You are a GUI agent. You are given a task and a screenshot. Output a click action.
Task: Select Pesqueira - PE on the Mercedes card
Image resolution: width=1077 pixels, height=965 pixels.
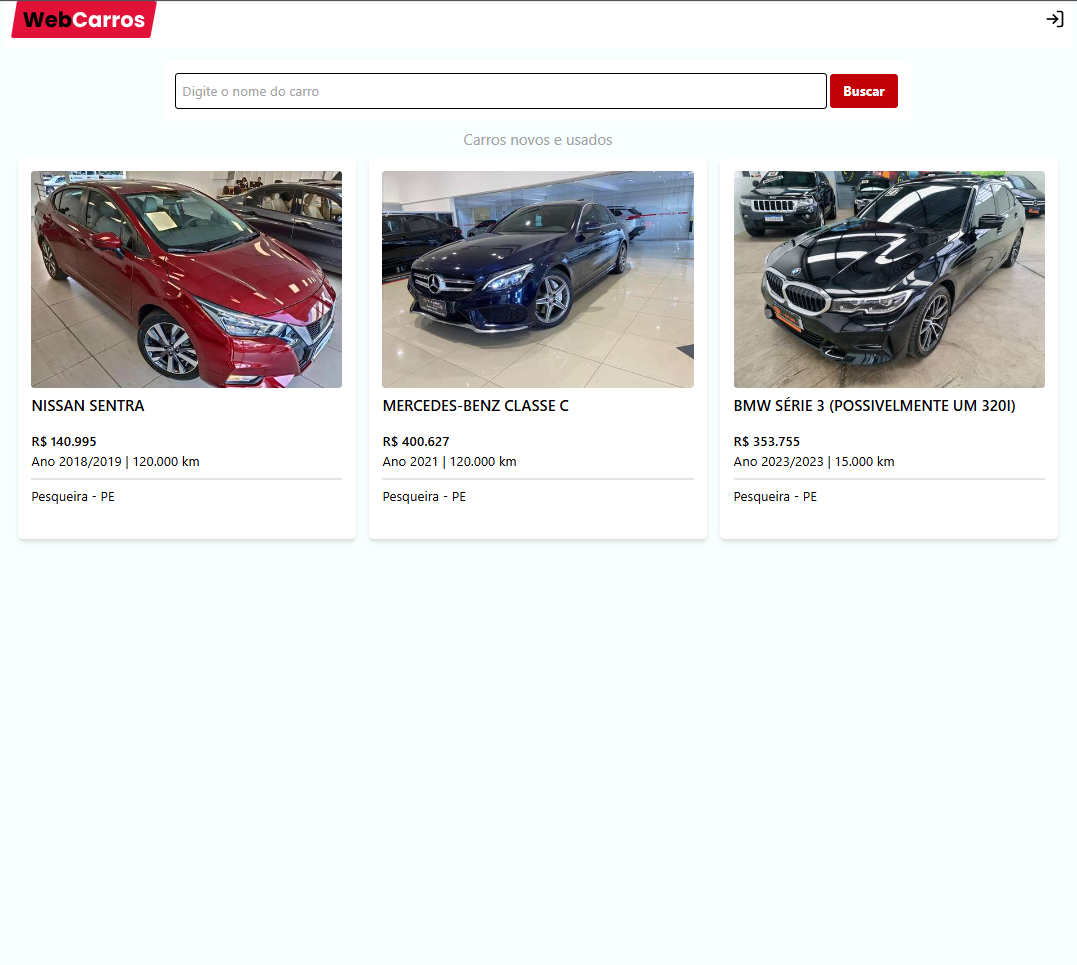point(424,496)
